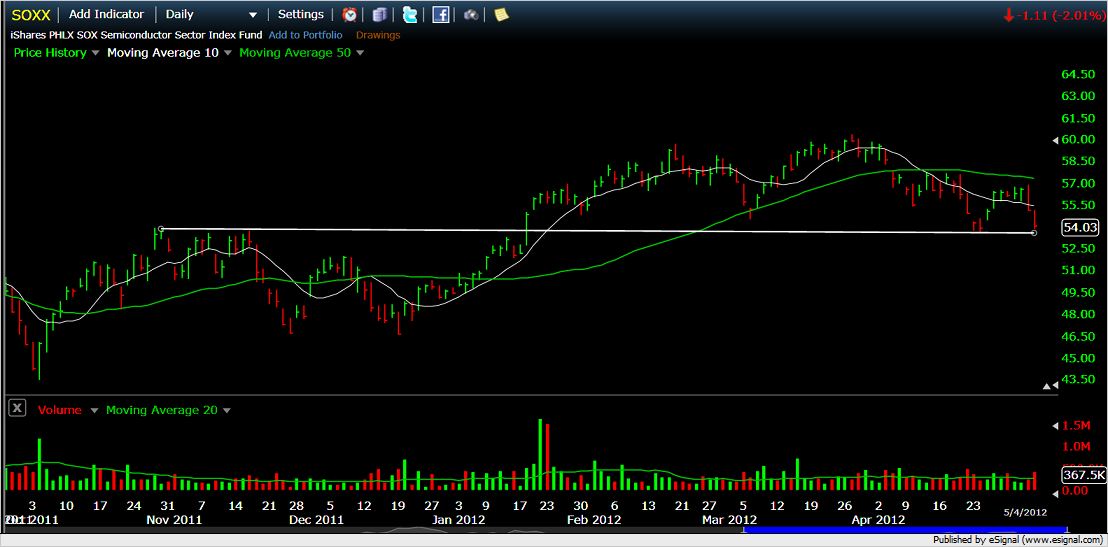Click the 54.03 current price tag
1108x547 pixels.
tap(1081, 228)
